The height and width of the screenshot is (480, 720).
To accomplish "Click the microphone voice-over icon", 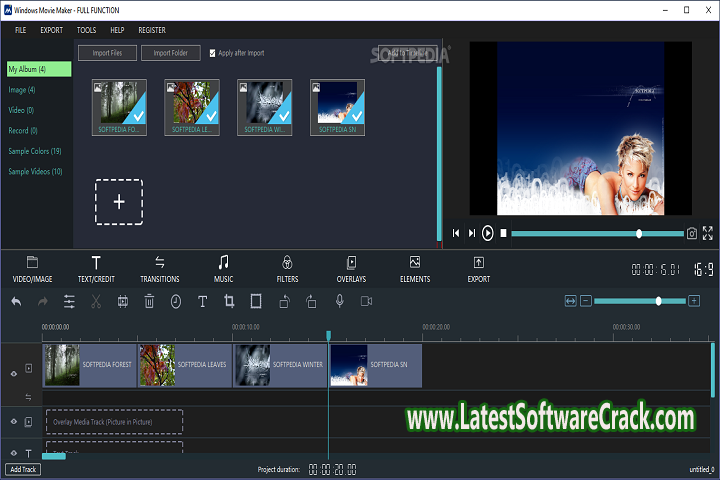I will pyautogui.click(x=340, y=301).
